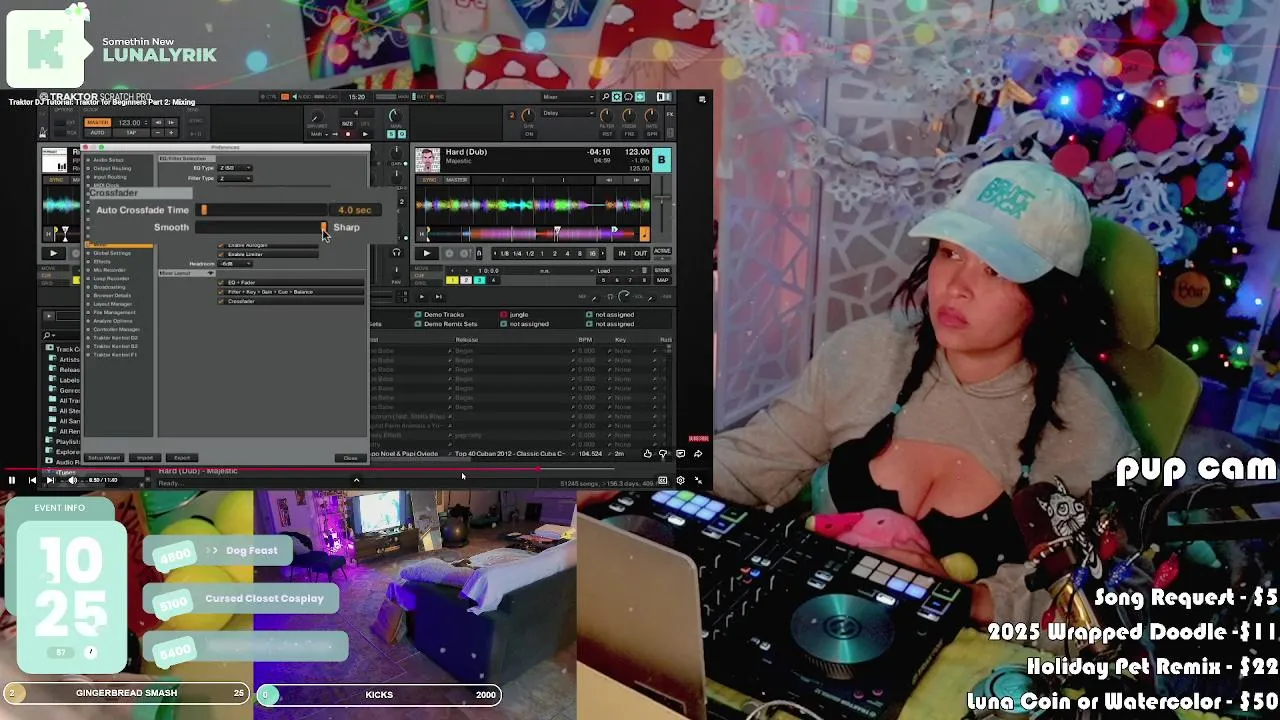1280x720 pixels.
Task: Toggle ACTIVE loop button on deck B
Action: tap(662, 251)
